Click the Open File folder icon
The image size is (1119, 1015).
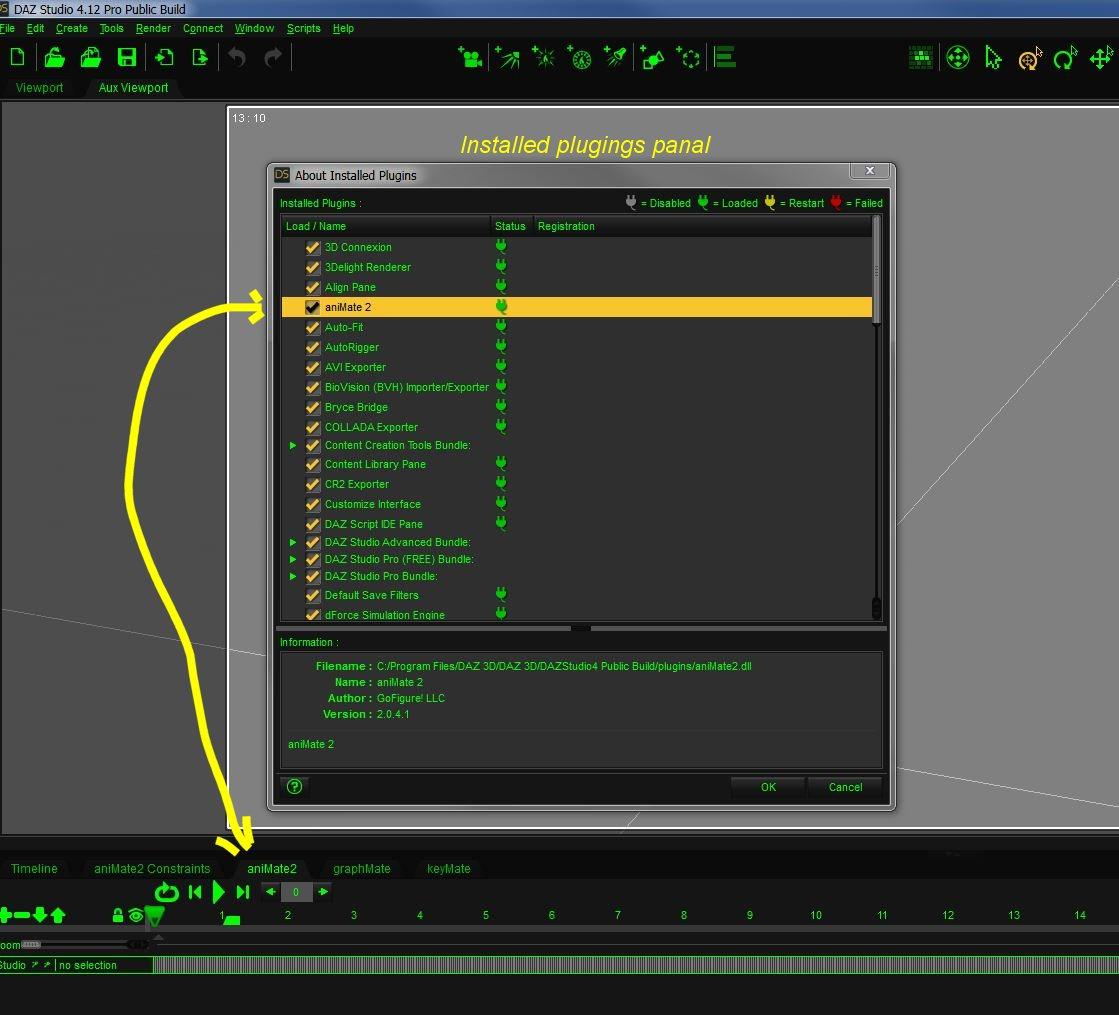pos(54,57)
